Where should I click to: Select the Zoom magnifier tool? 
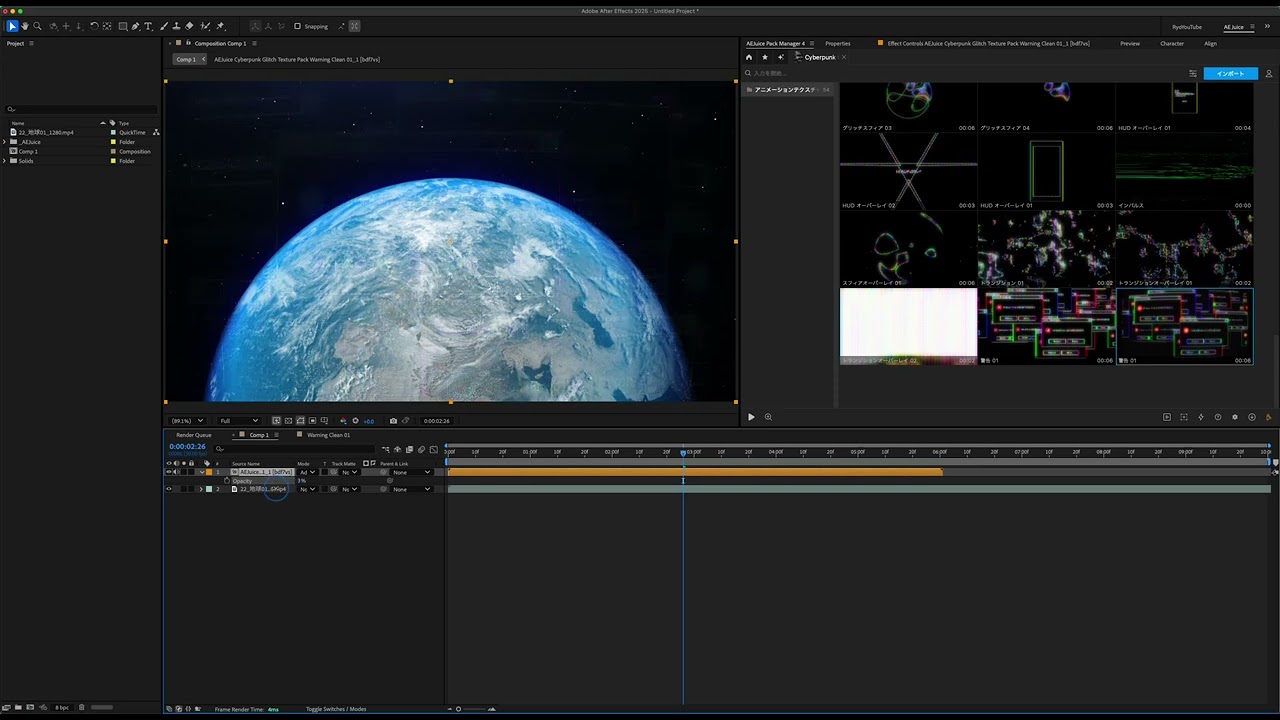tap(37, 26)
